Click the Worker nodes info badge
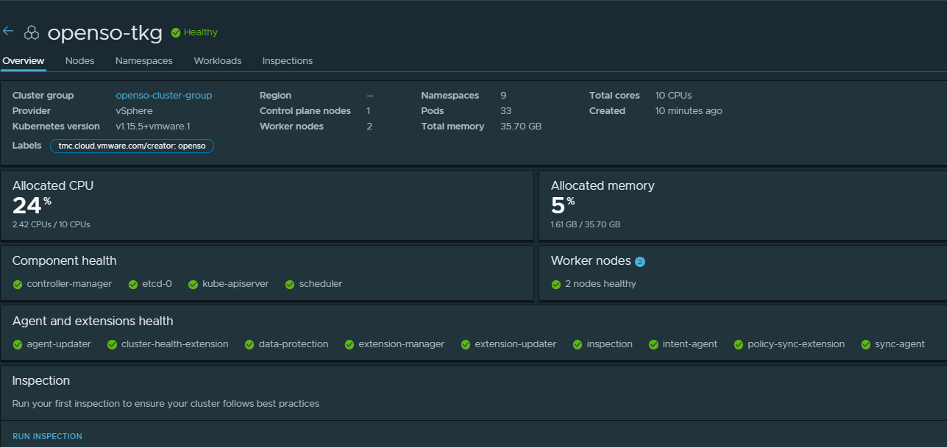Image resolution: width=947 pixels, height=447 pixels. pyautogui.click(x=640, y=262)
